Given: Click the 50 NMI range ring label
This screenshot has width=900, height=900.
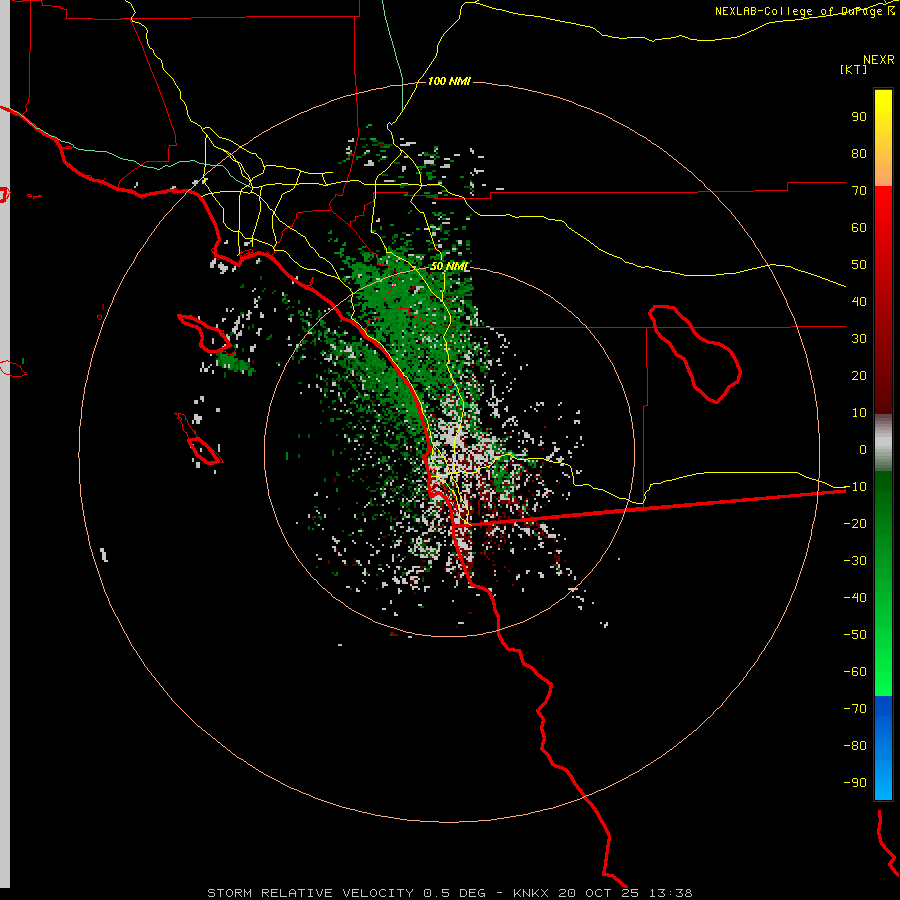Looking at the screenshot, I should click(x=449, y=266).
